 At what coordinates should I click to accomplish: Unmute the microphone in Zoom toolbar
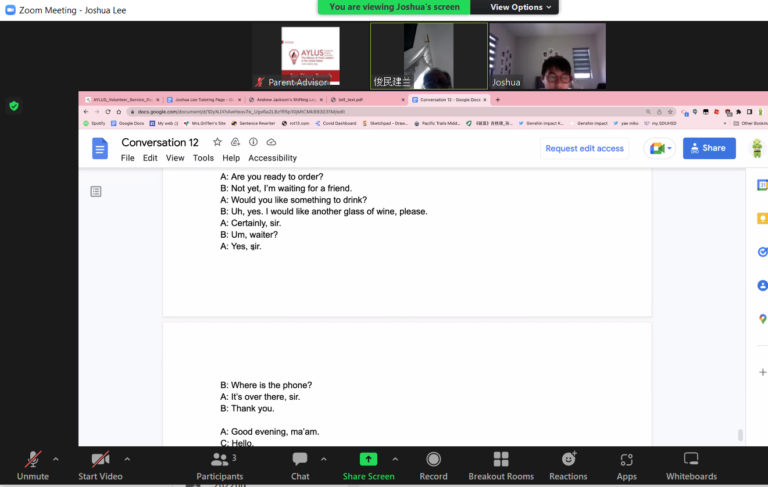click(33, 466)
